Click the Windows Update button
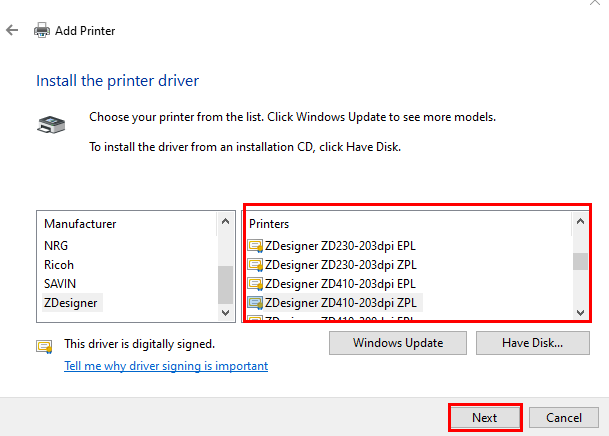609x436 pixels. click(x=398, y=343)
